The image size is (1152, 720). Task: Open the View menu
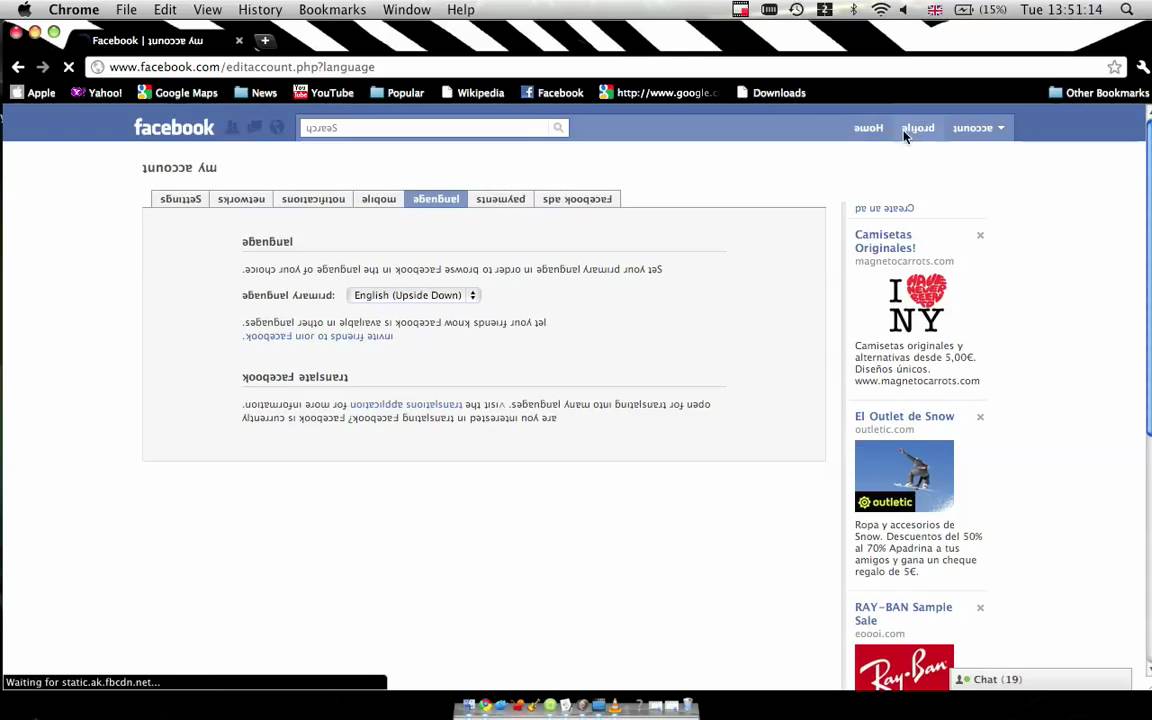[207, 10]
